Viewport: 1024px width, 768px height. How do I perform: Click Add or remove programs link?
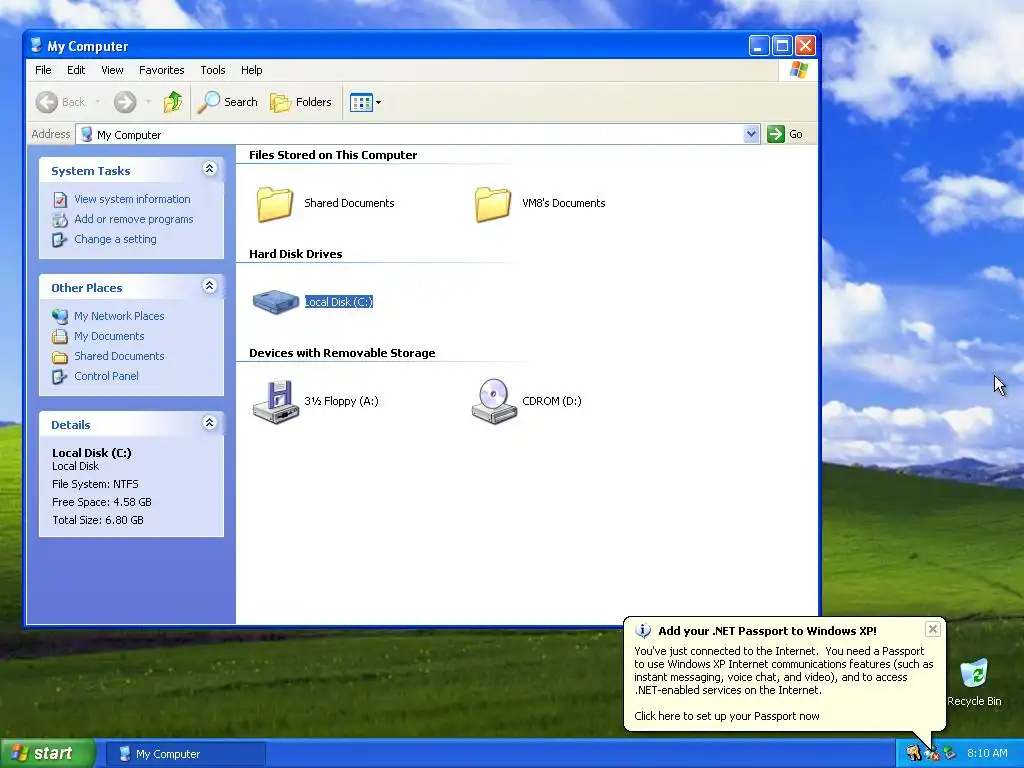(134, 219)
